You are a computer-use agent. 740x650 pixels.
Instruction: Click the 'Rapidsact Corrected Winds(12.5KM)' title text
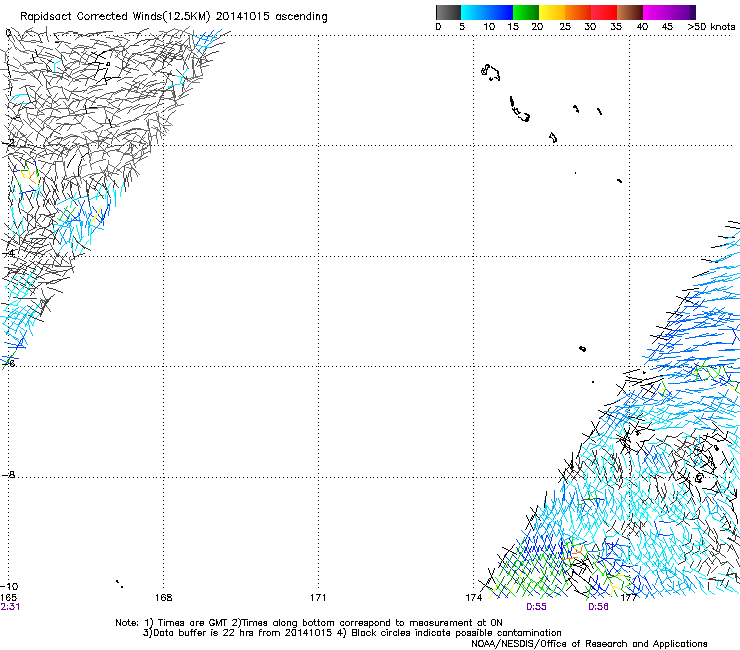point(115,17)
